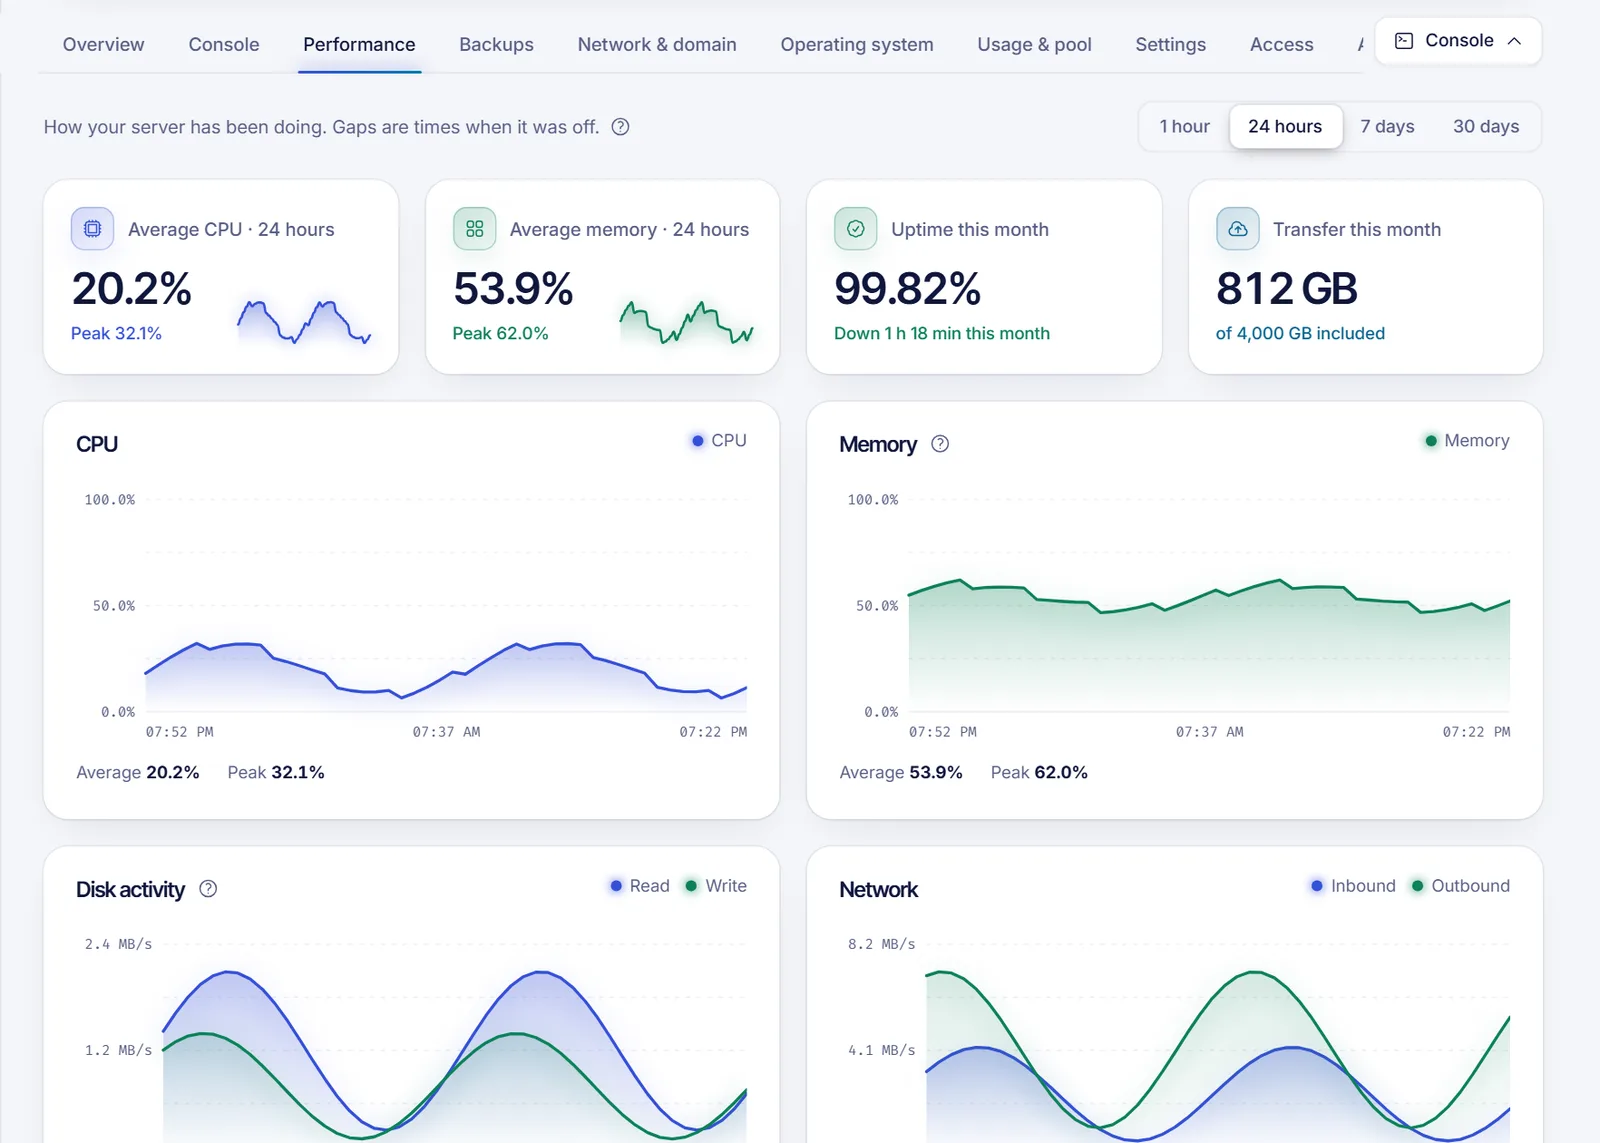Click help icon after server description text
The height and width of the screenshot is (1143, 1600).
[620, 127]
